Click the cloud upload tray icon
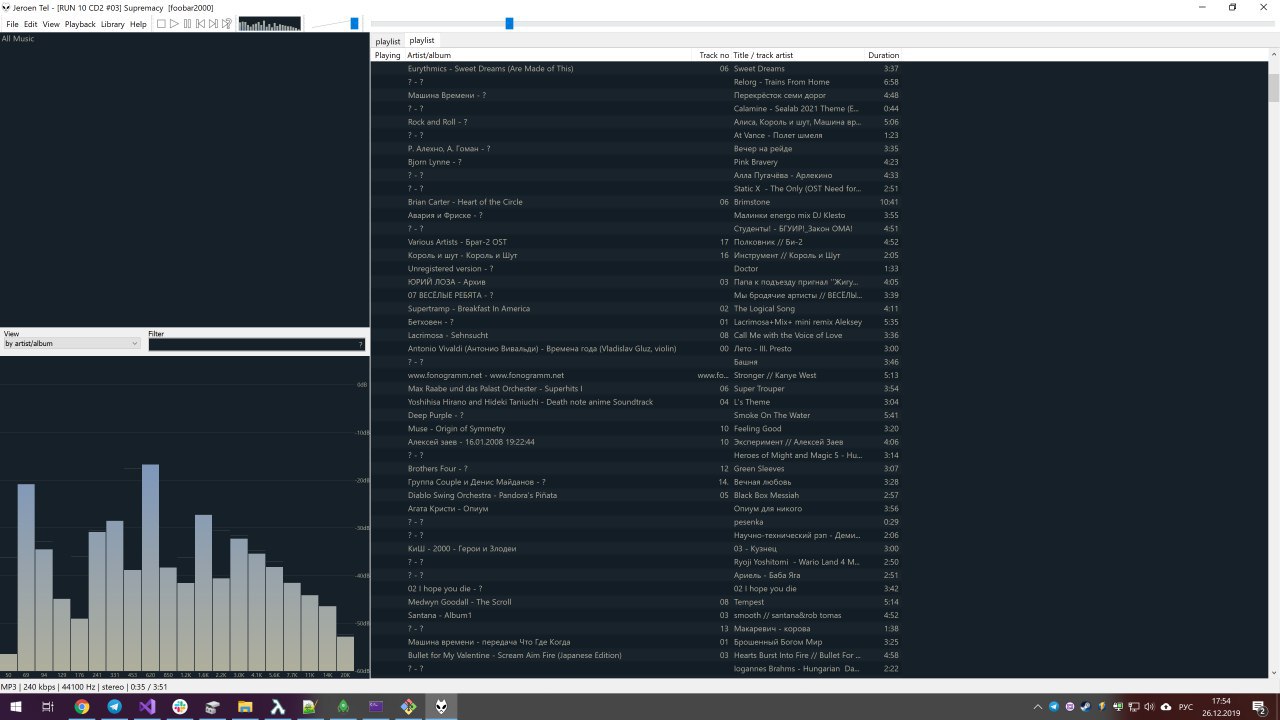This screenshot has height=720, width=1280. point(1166,706)
